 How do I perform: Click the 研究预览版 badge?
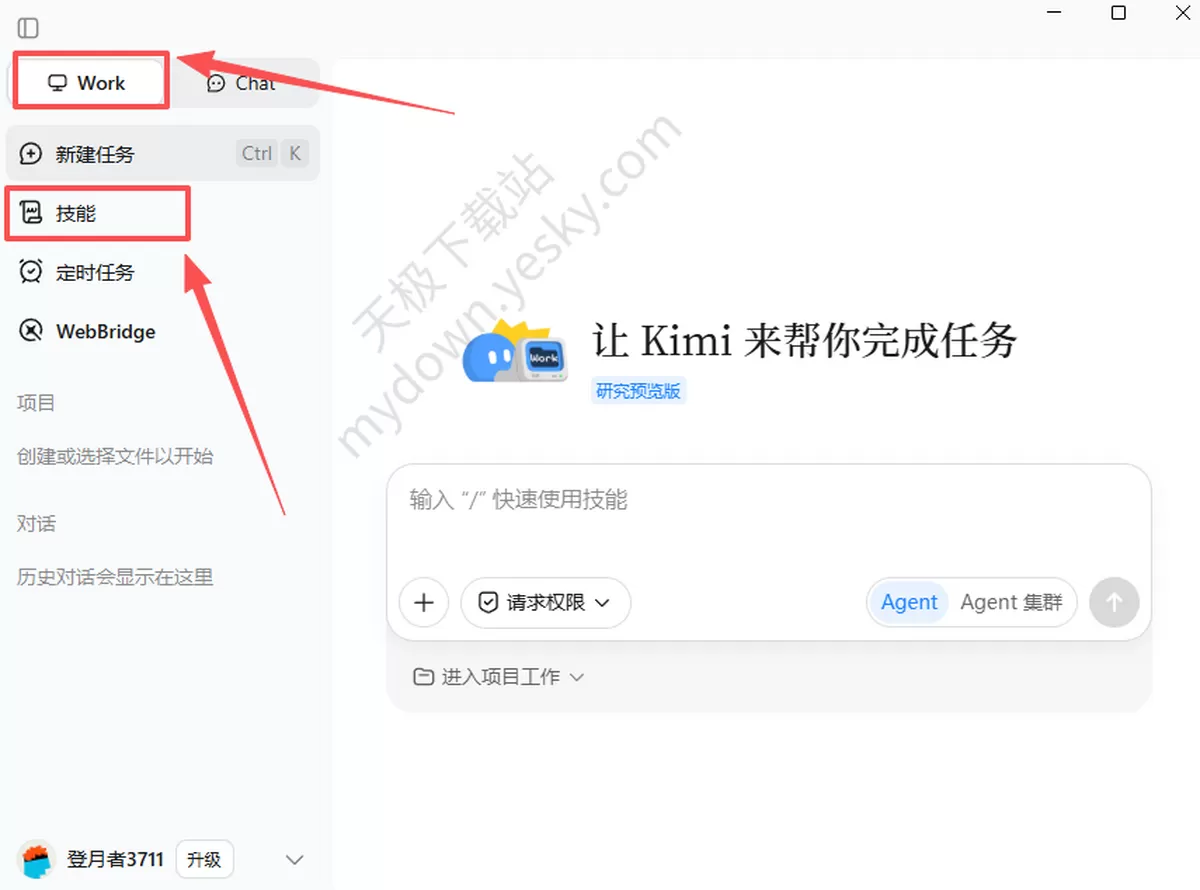[x=638, y=391]
